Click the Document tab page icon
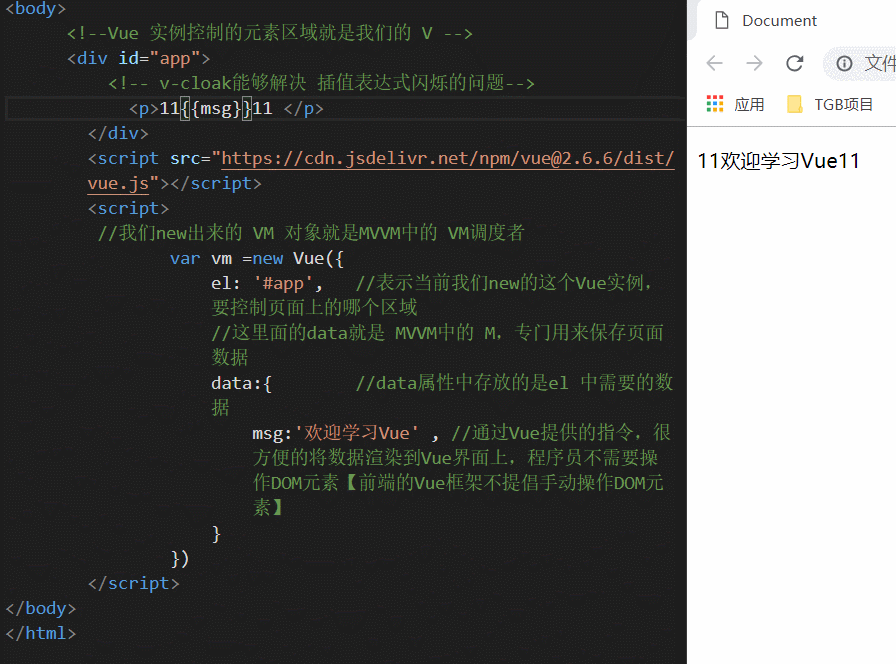The width and height of the screenshot is (896, 664). point(722,20)
